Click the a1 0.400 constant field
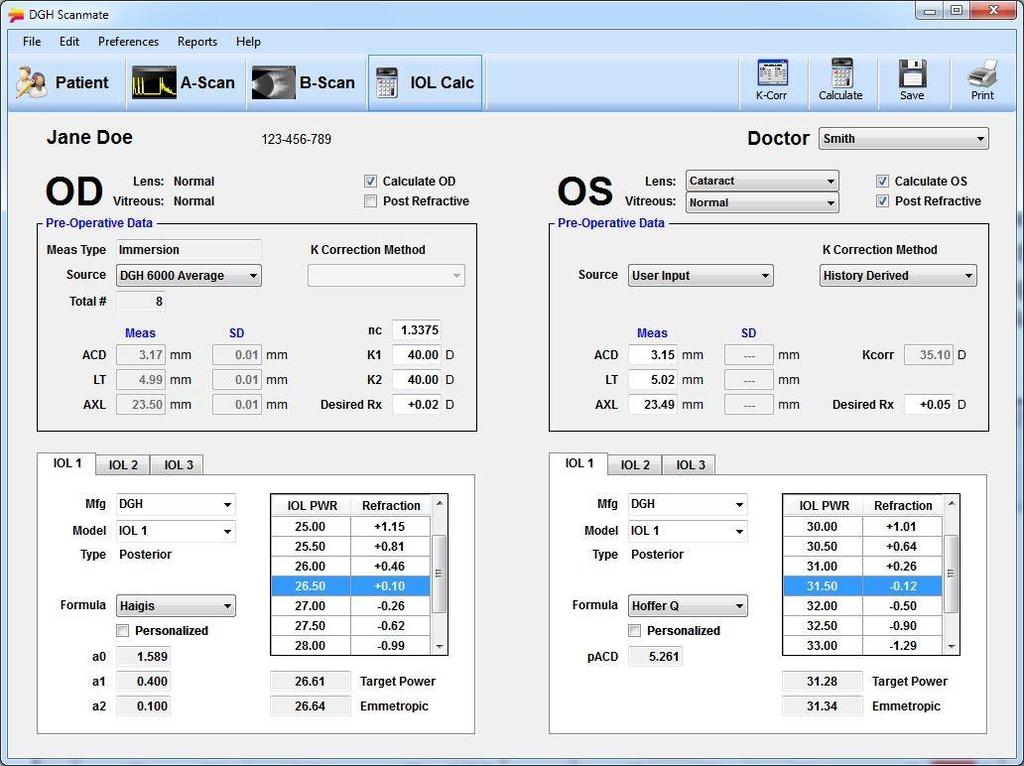The image size is (1024, 766). tap(143, 681)
